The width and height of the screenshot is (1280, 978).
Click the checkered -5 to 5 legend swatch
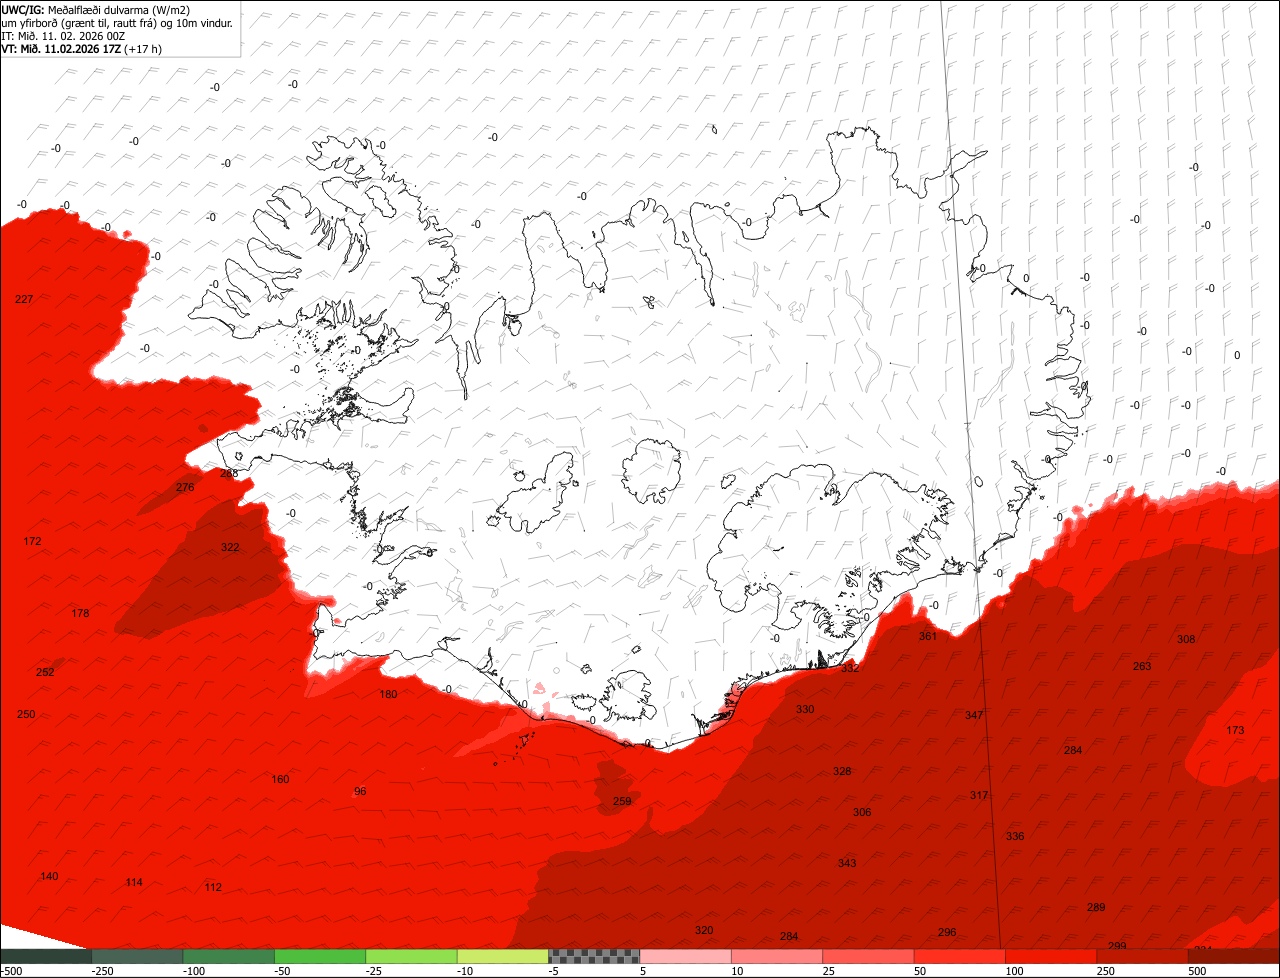pyautogui.click(x=594, y=956)
